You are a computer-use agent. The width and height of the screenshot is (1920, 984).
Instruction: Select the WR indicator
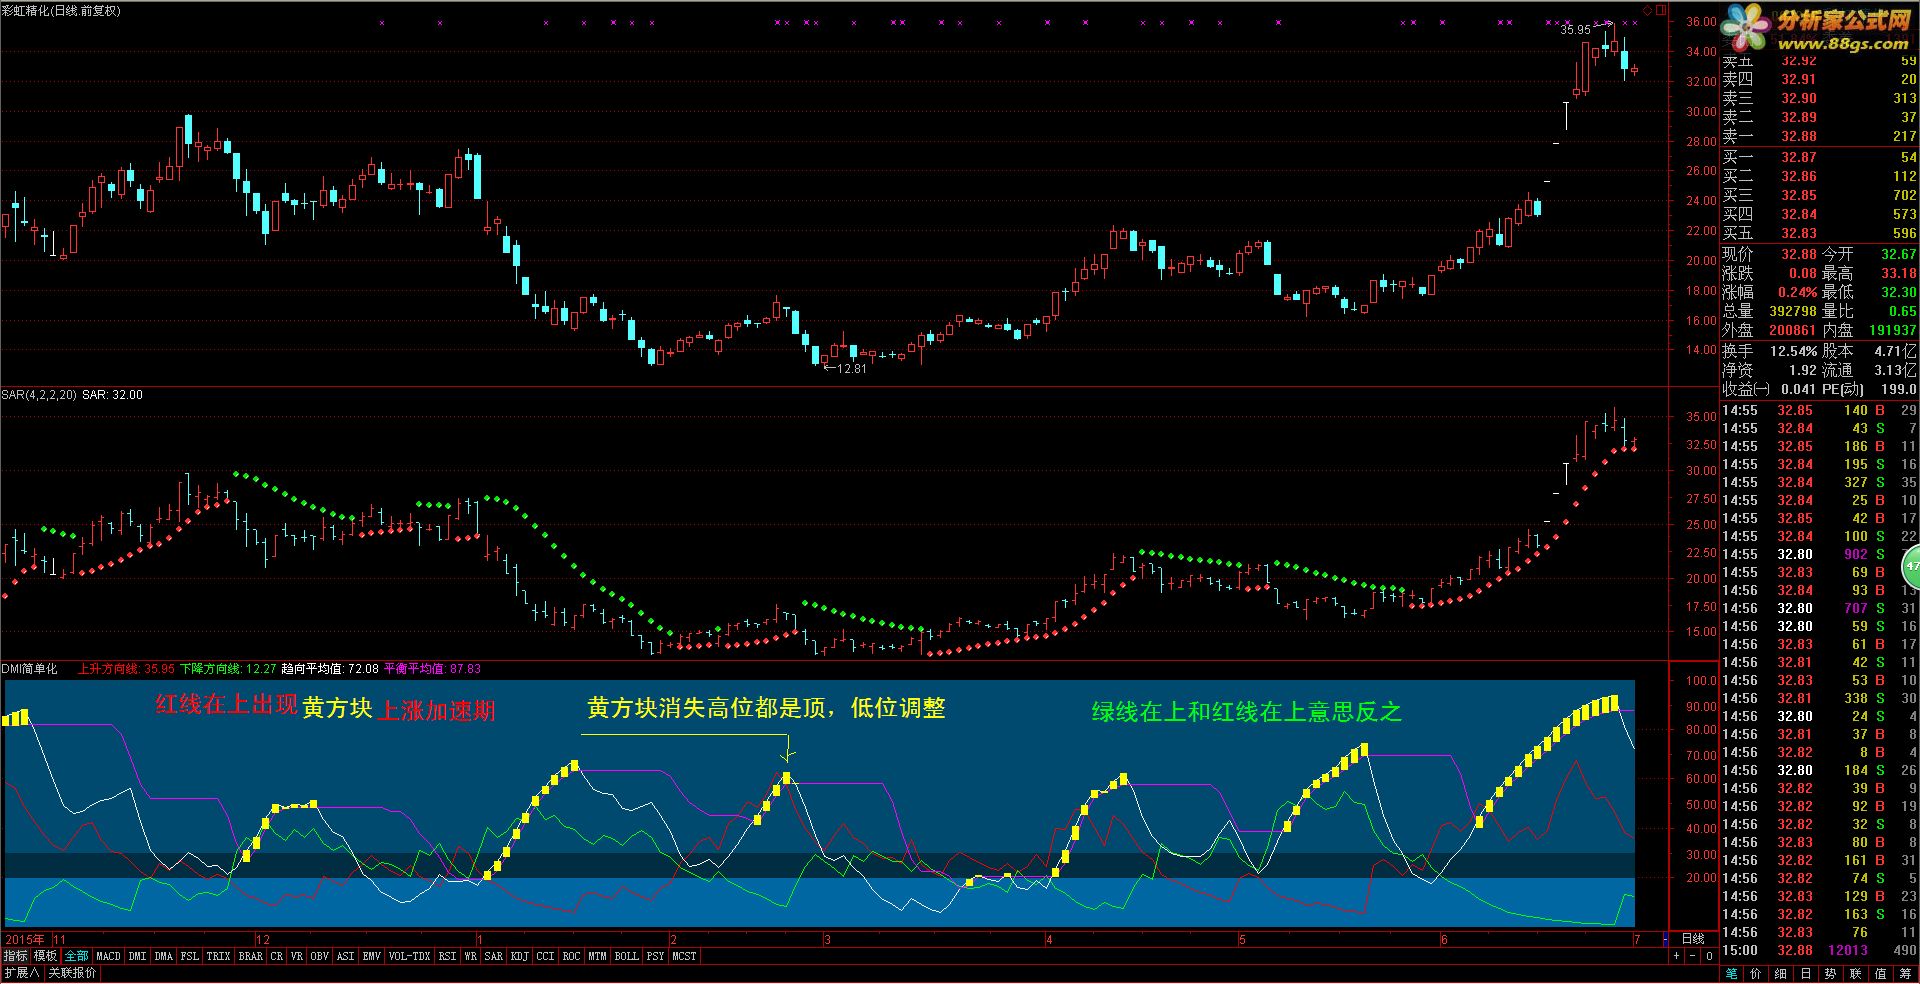(x=470, y=956)
